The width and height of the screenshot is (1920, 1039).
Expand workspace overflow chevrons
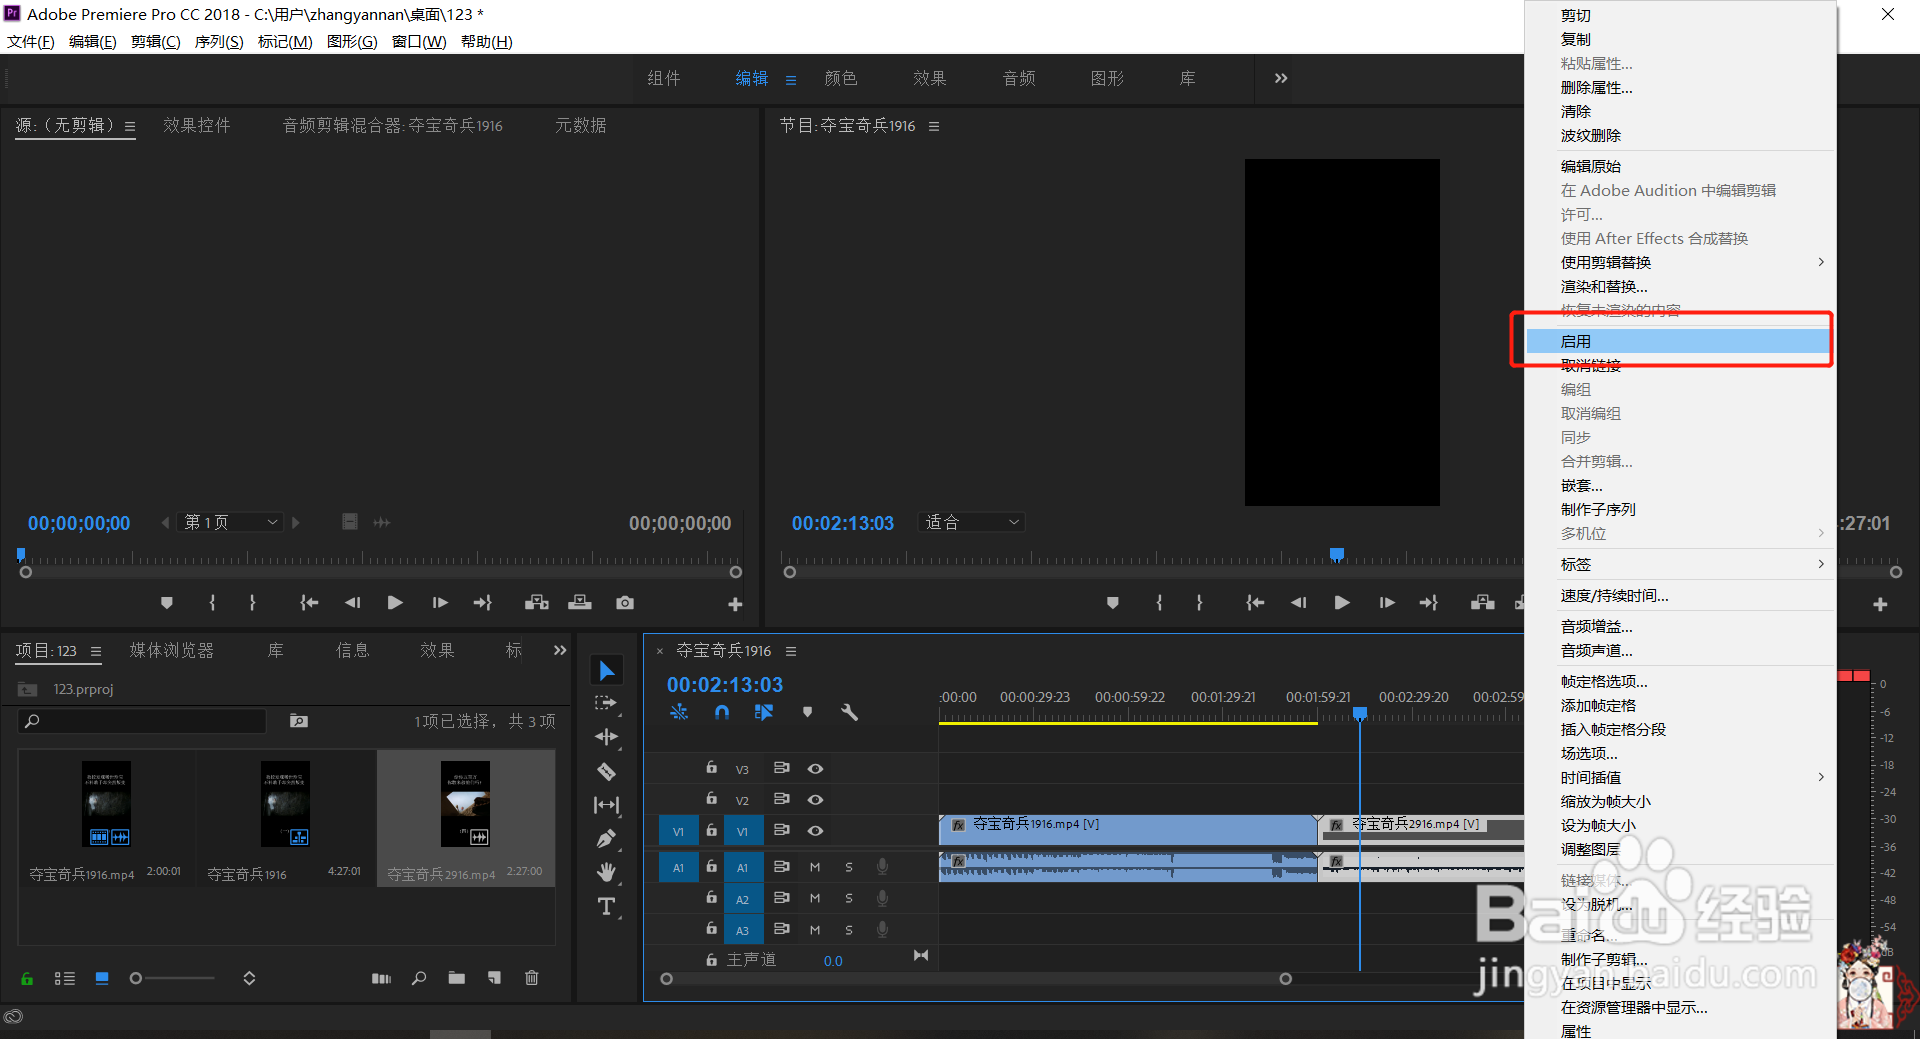click(1281, 78)
